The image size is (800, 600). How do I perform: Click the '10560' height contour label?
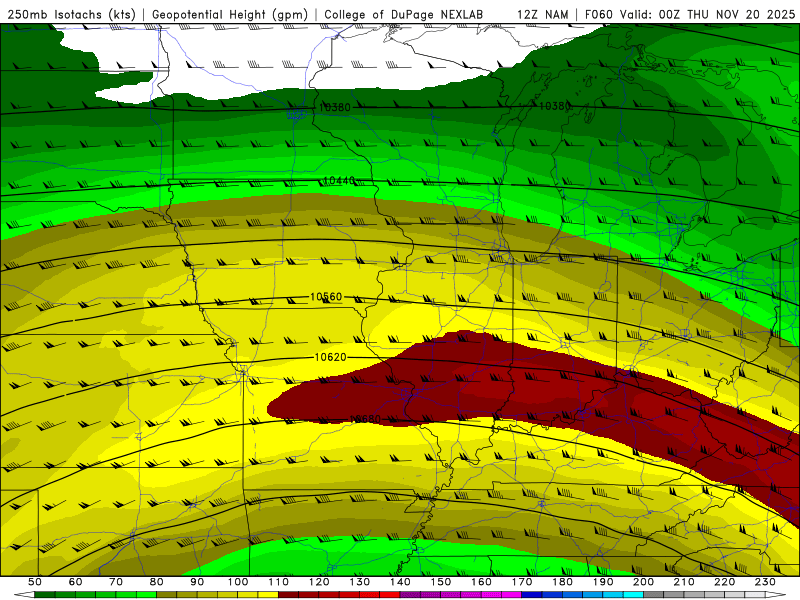tap(326, 297)
